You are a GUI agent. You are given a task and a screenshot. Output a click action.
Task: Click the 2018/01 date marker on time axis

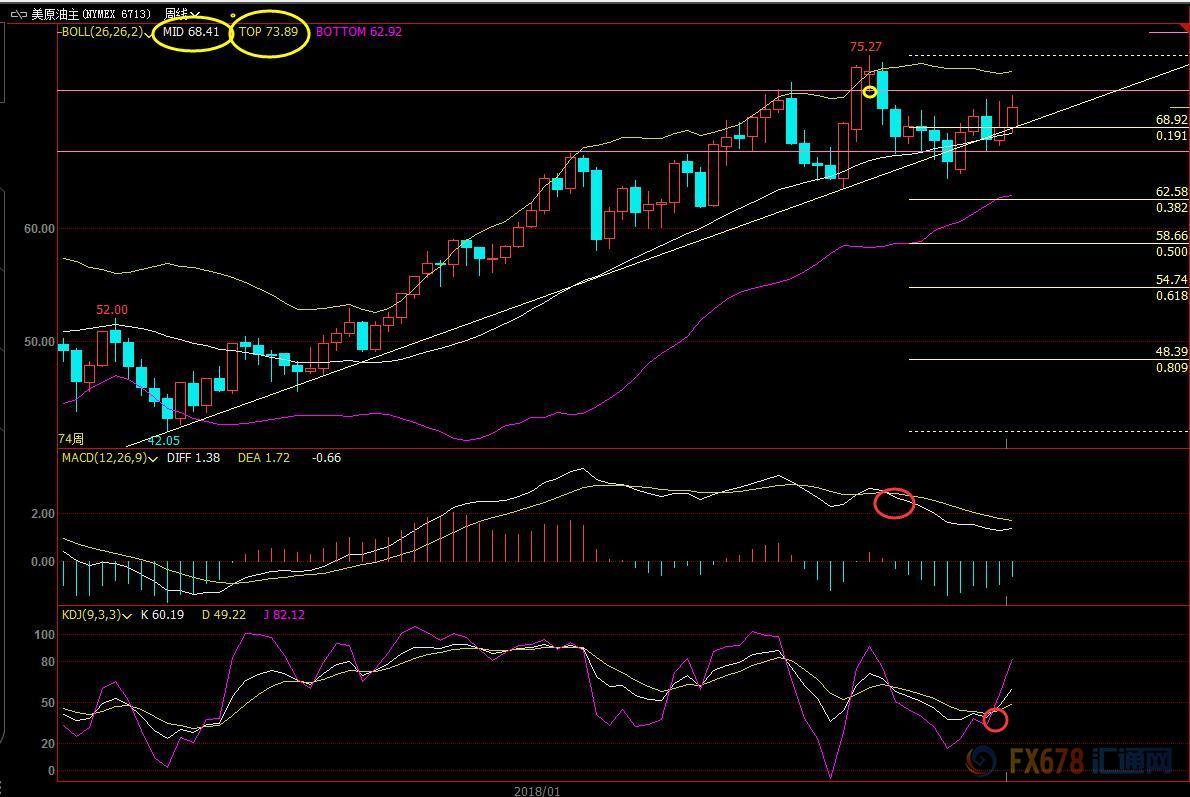[x=537, y=790]
